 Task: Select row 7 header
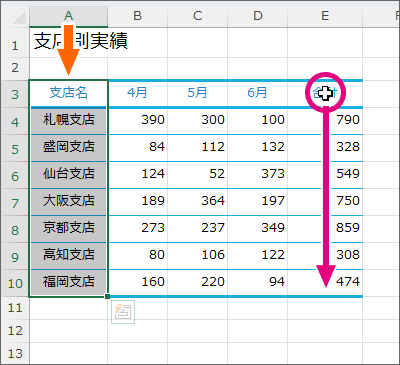point(15,202)
